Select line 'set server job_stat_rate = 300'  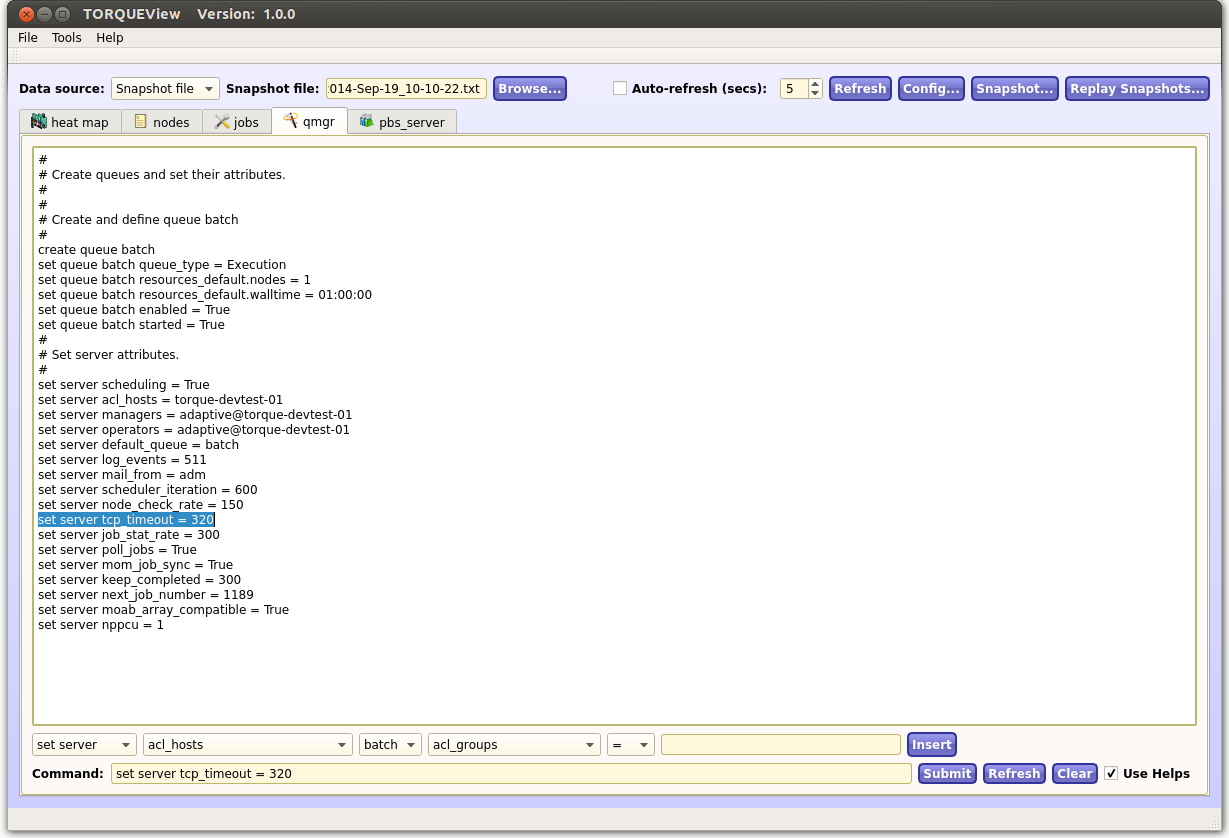click(129, 535)
